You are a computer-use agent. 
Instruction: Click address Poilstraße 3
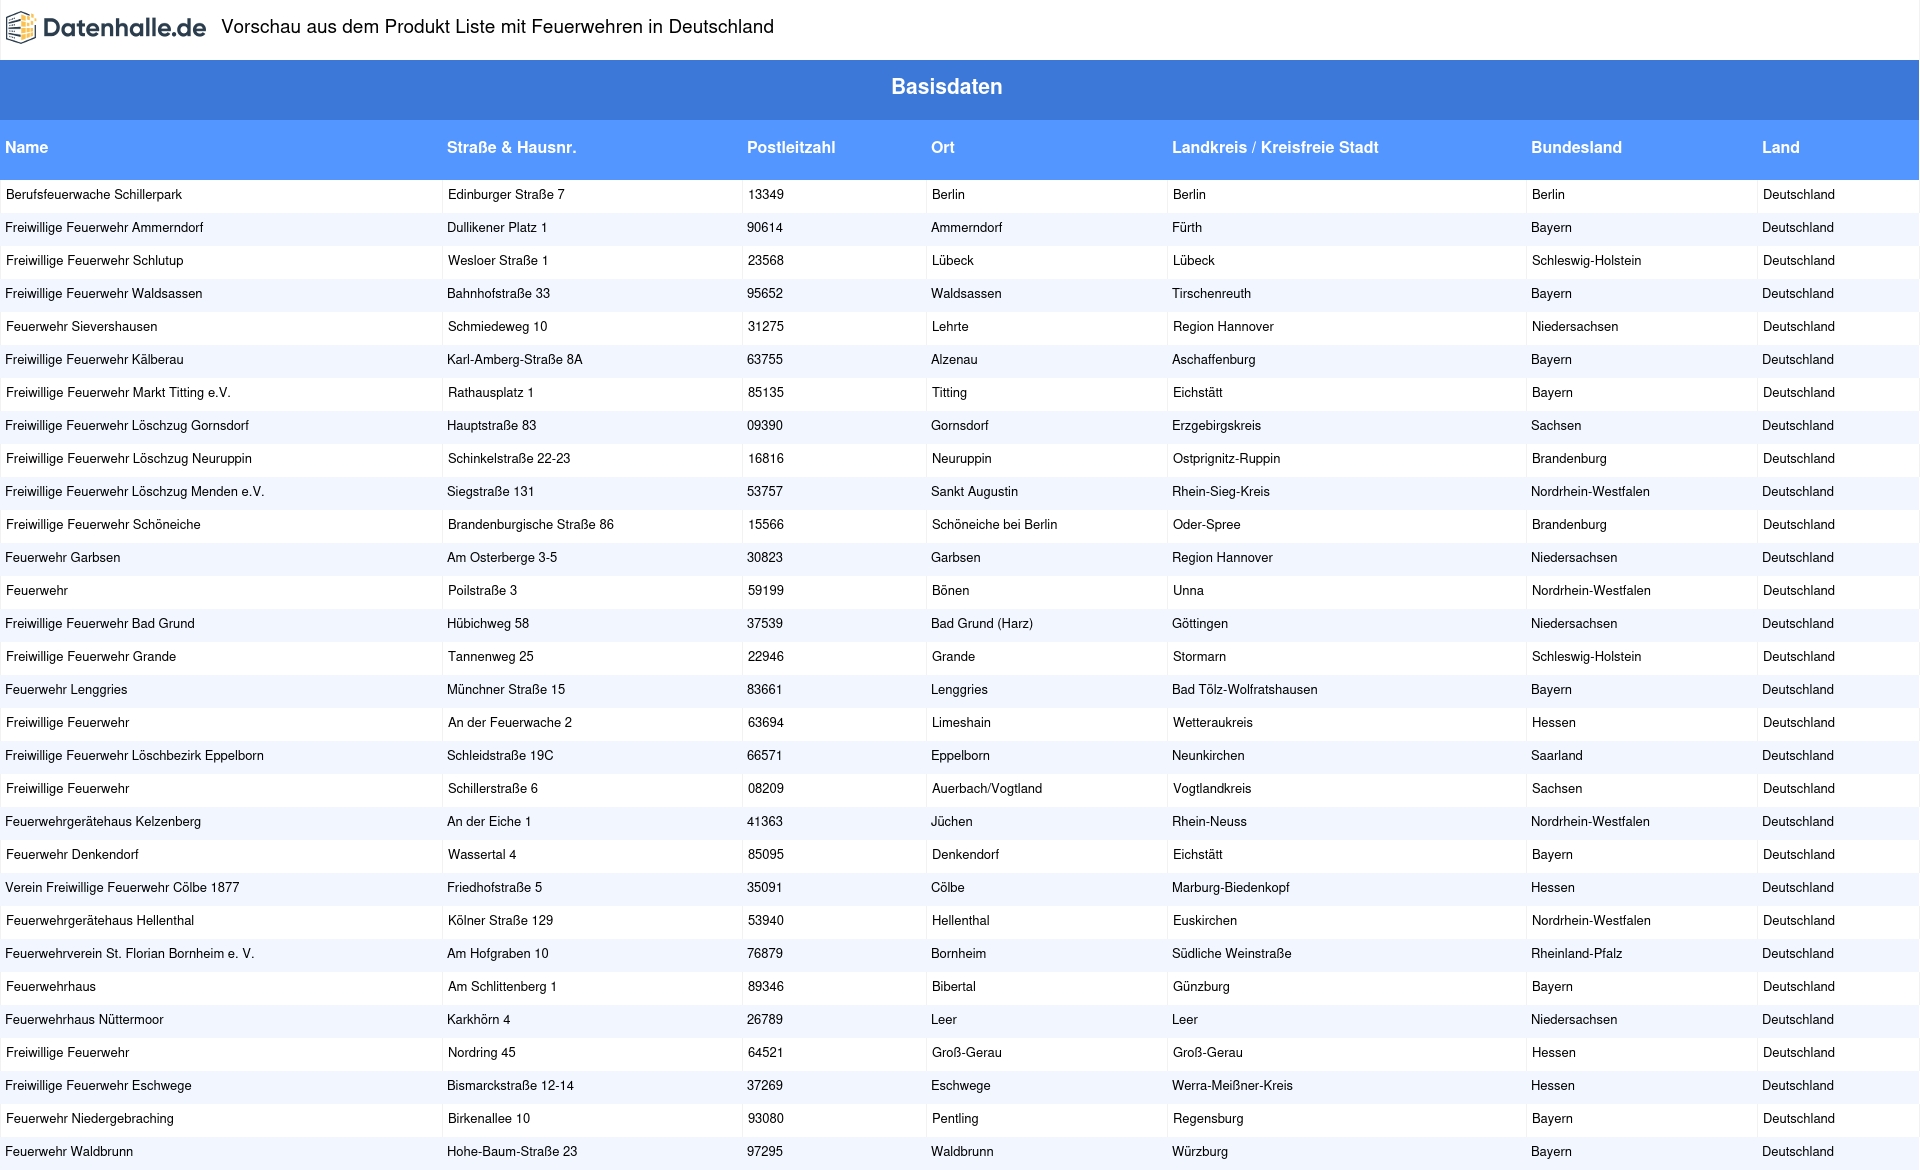coord(482,591)
